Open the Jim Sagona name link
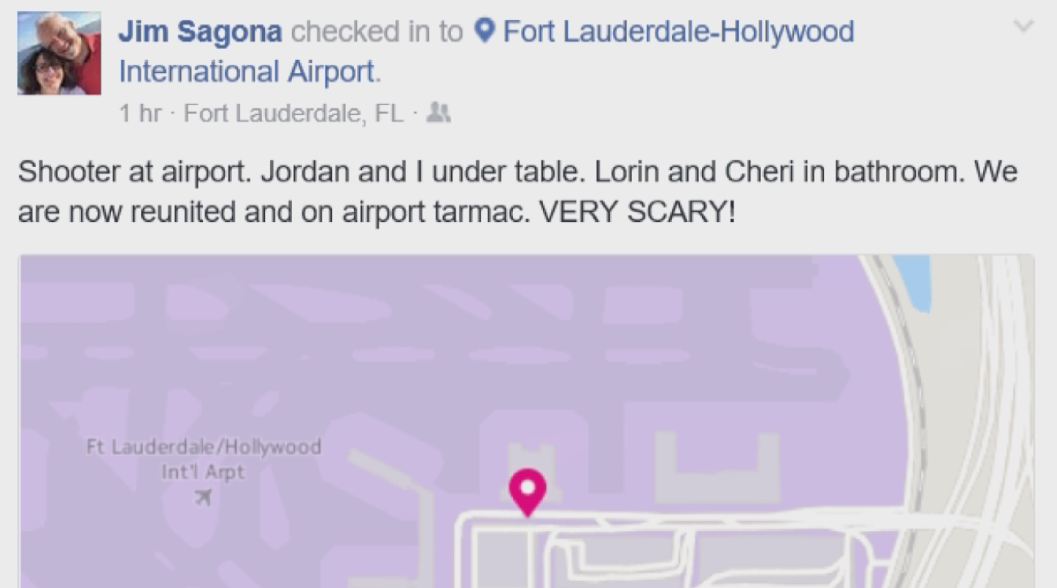 pyautogui.click(x=200, y=32)
